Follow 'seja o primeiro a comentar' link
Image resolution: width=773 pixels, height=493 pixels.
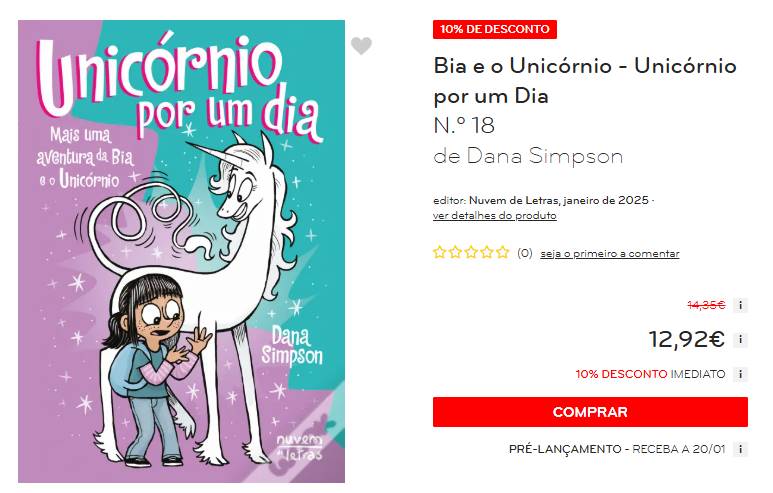click(x=610, y=253)
